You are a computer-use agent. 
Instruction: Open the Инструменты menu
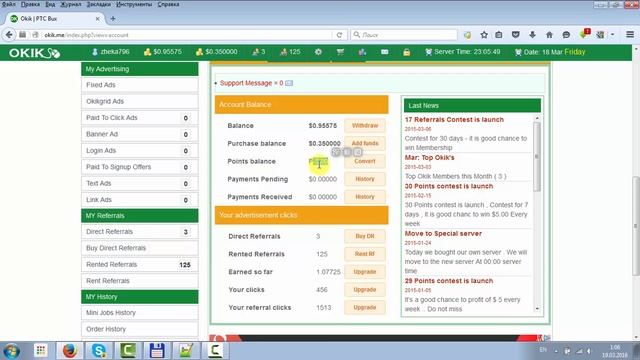tap(134, 4)
